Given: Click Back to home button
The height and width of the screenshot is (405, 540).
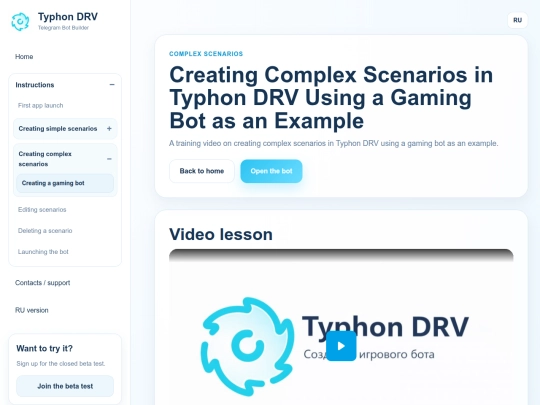Looking at the screenshot, I should pyautogui.click(x=202, y=171).
